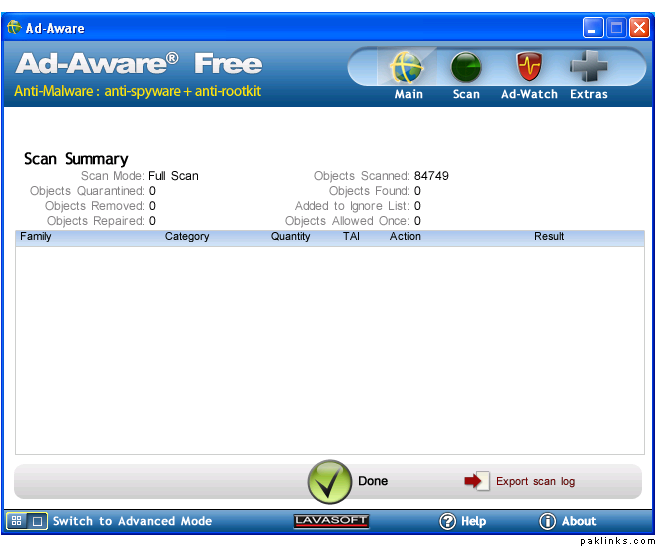Click the Ad-Aware title bar icon

[14, 28]
